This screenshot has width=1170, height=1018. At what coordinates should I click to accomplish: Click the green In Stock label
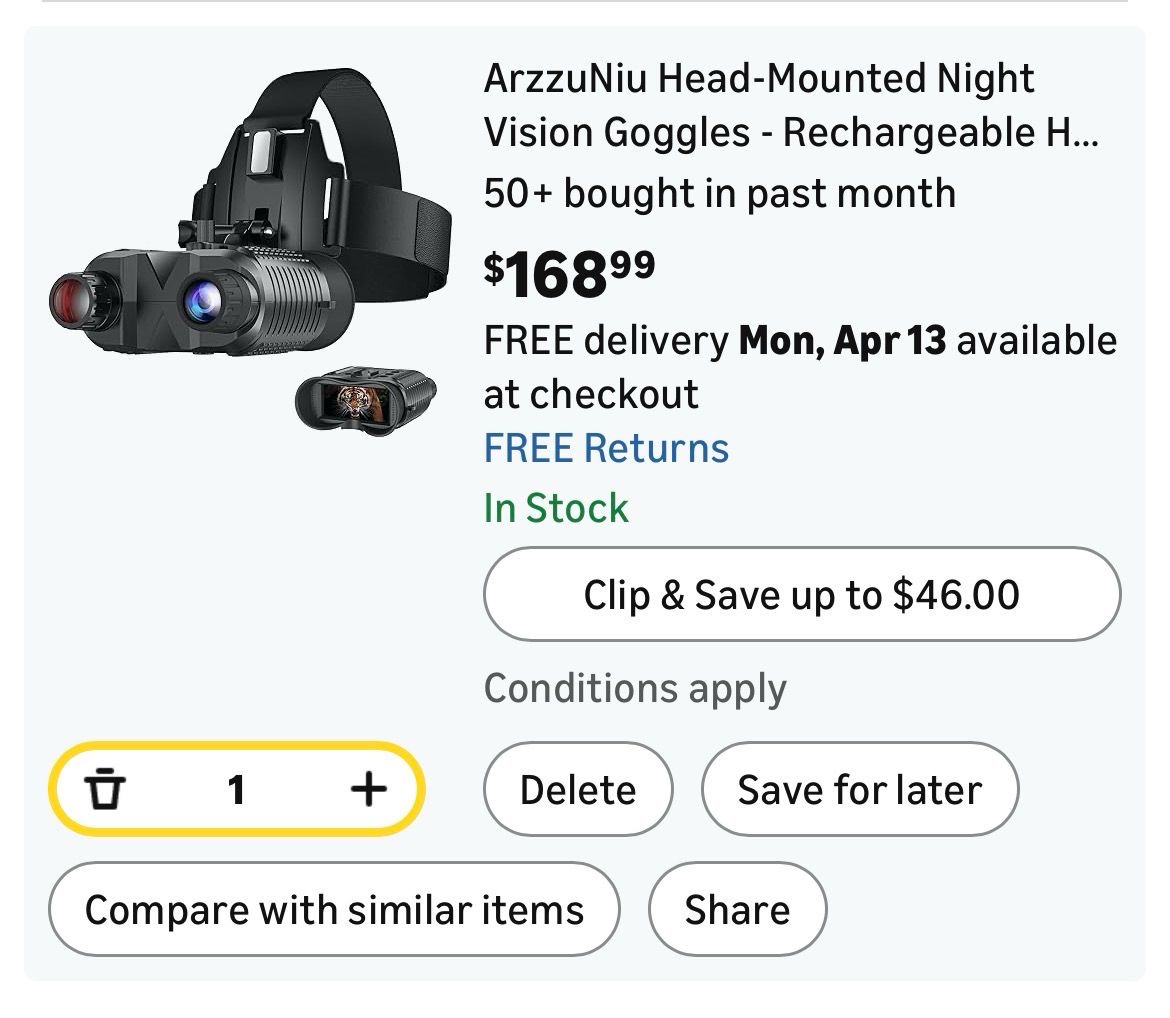tap(556, 508)
